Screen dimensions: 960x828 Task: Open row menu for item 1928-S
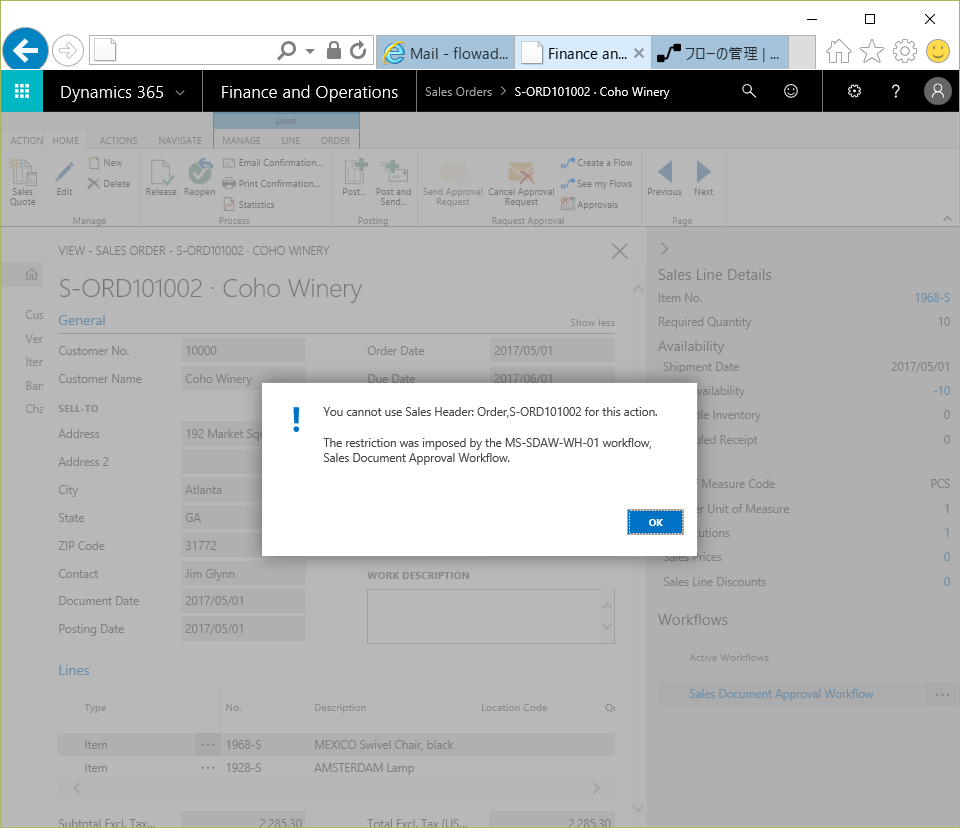coord(208,768)
